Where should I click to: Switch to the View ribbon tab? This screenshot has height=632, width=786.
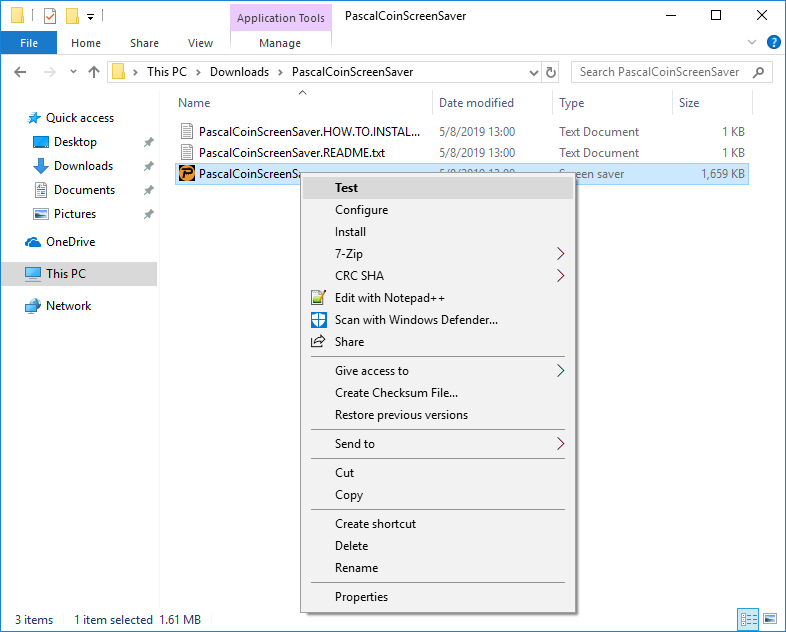pos(201,43)
